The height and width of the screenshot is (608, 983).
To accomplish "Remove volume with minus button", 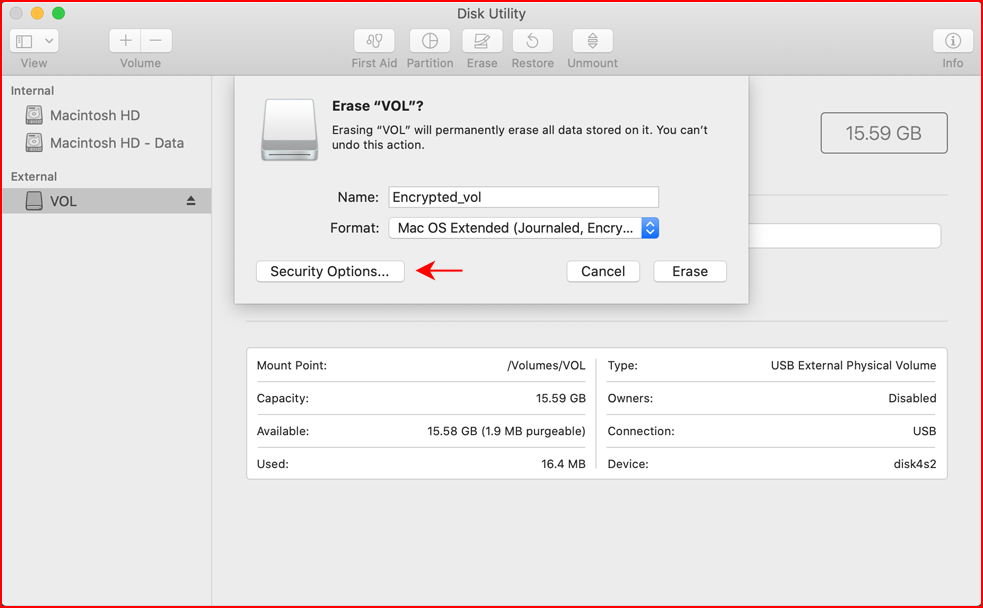I will (x=156, y=41).
